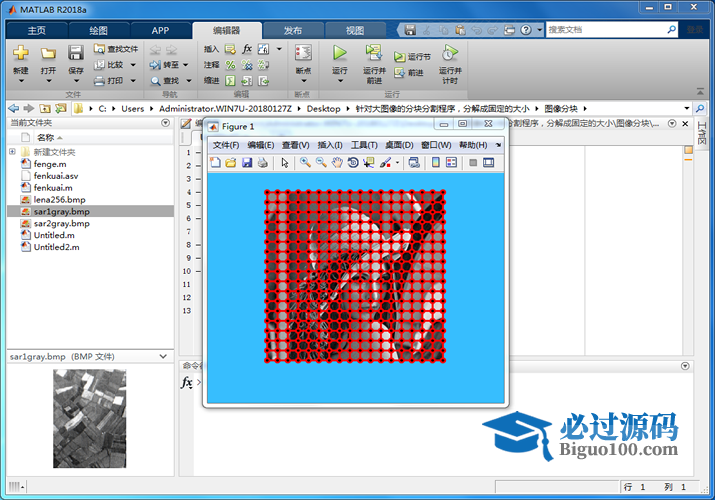715x500 pixels.
Task: Switch to the View (视图) tab
Action: click(355, 31)
